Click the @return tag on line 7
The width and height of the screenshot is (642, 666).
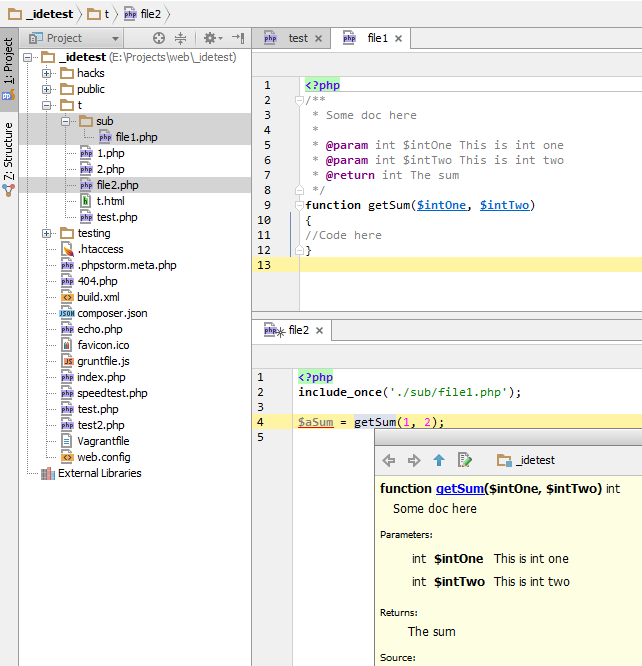350,175
